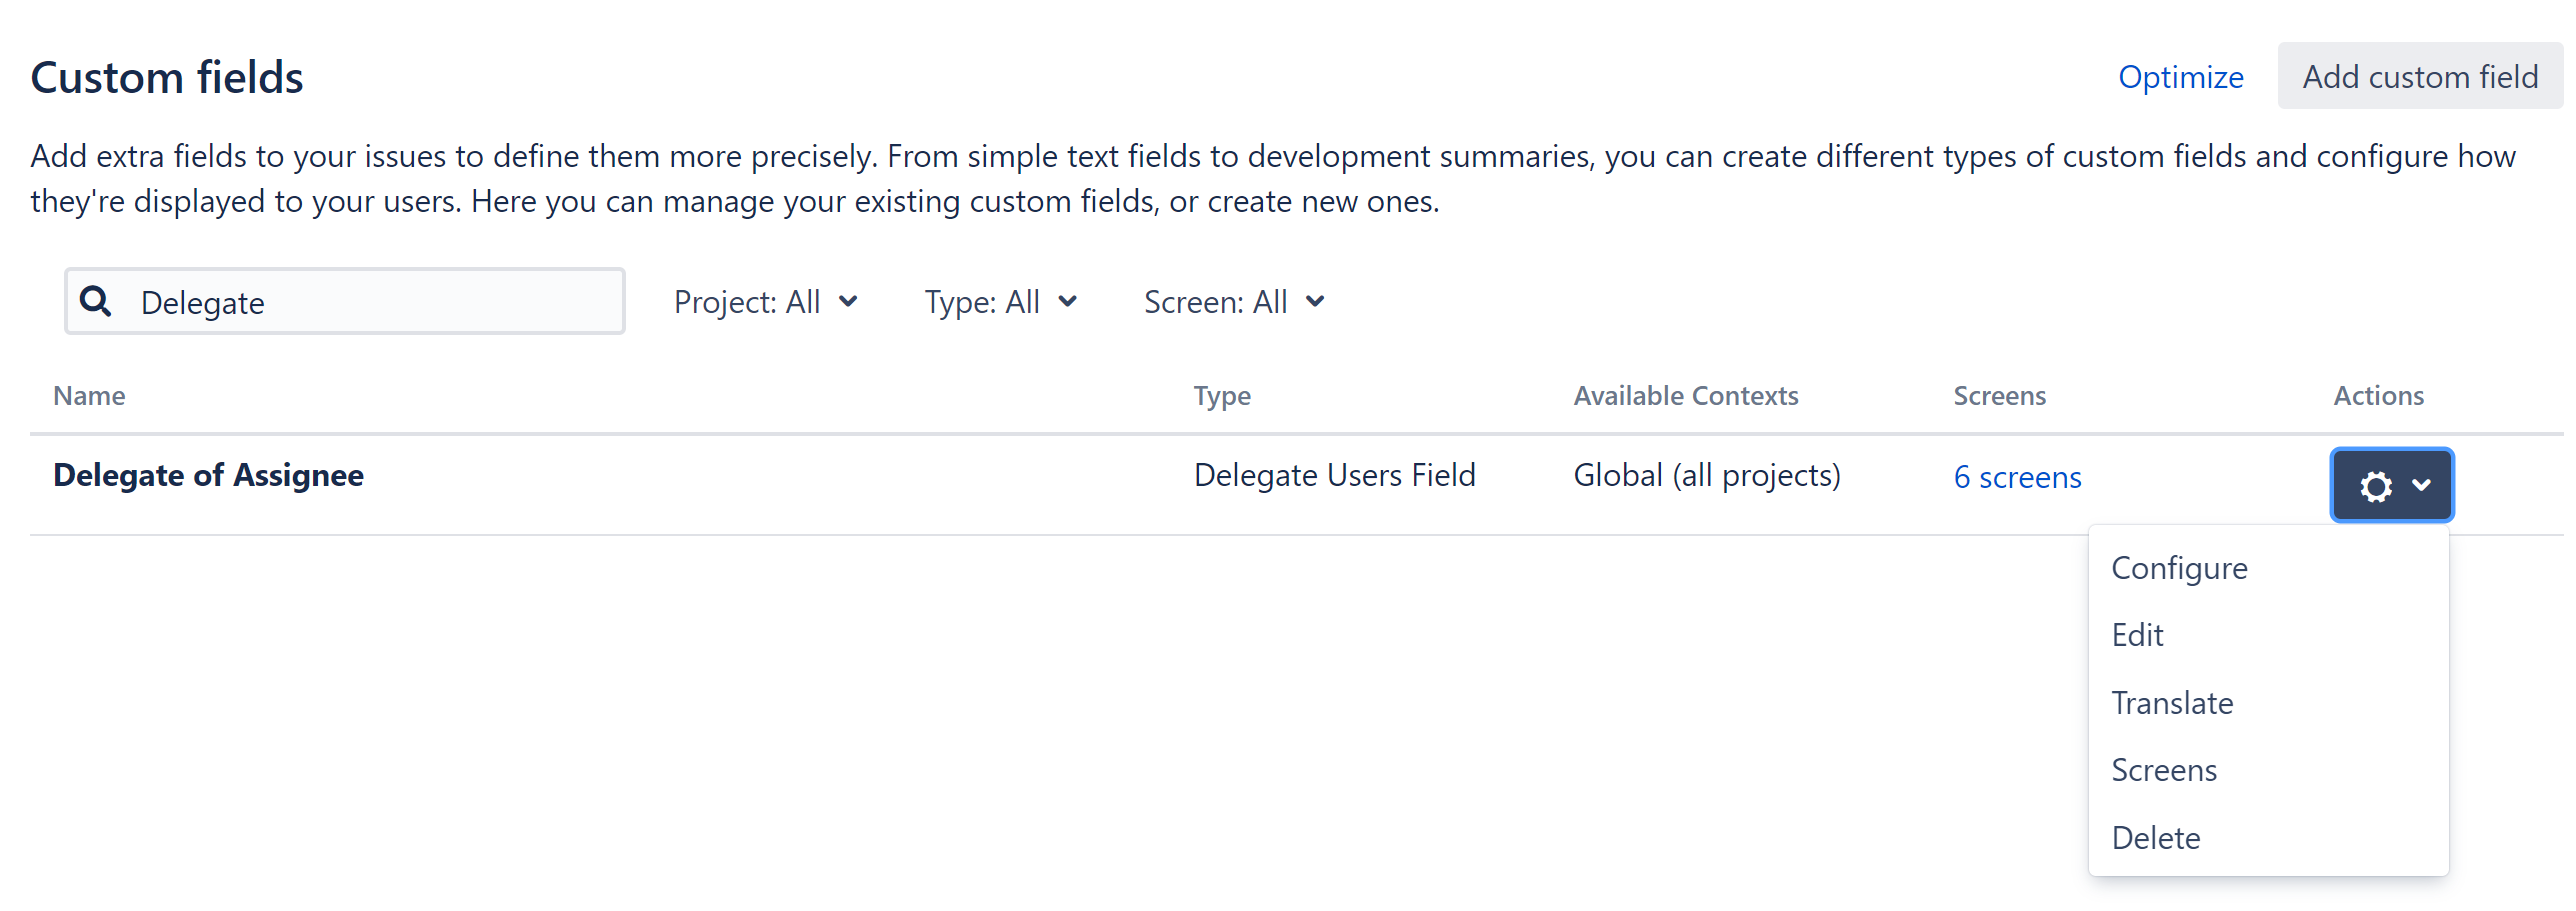The image size is (2576, 911).
Task: Click the gear icon in Actions column
Action: click(x=2375, y=486)
